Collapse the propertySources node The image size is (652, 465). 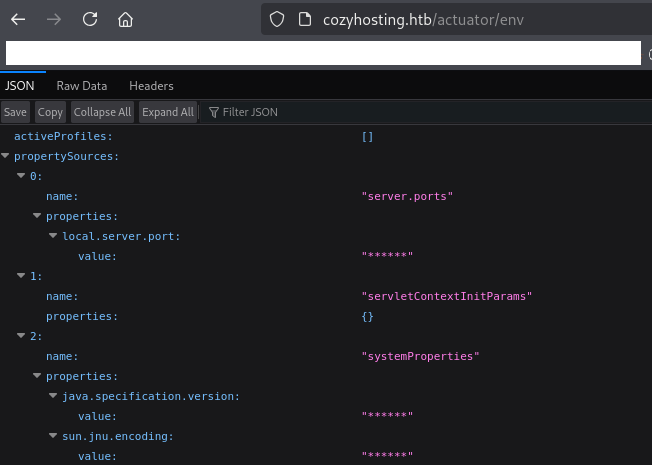pyautogui.click(x=6, y=156)
